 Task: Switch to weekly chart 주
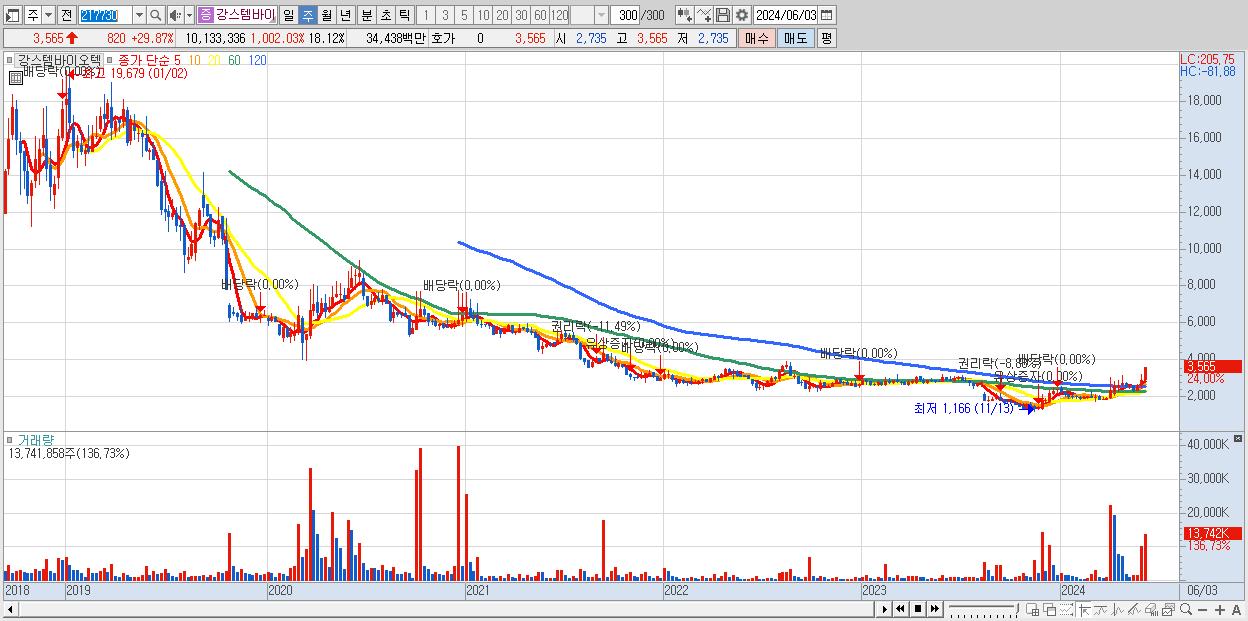[x=307, y=15]
